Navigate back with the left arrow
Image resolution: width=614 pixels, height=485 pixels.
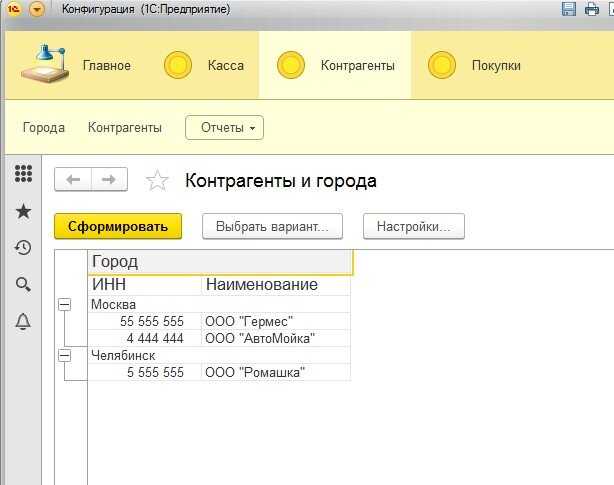point(73,180)
